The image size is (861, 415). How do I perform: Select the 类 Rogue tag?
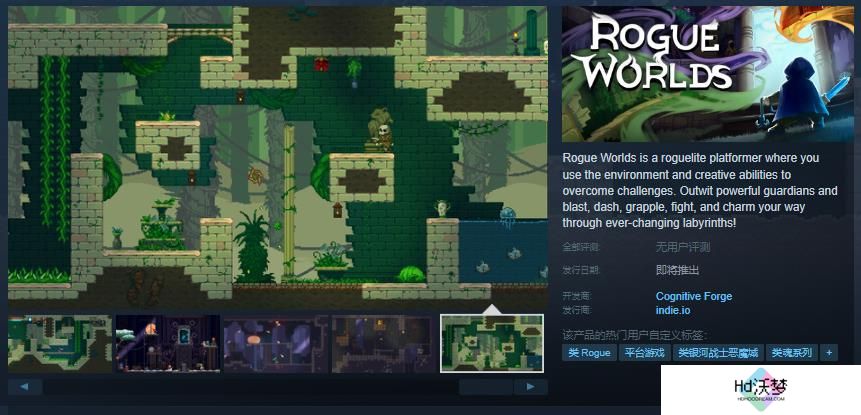[x=589, y=352]
